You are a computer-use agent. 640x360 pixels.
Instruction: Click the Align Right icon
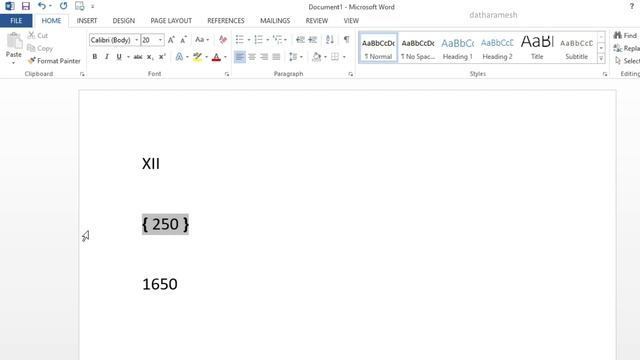click(264, 57)
